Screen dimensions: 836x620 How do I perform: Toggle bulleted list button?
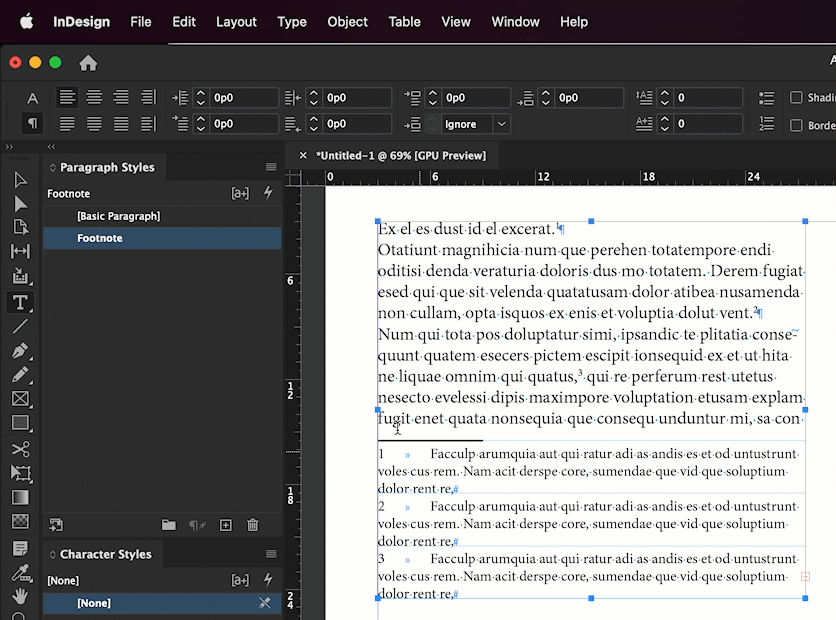pyautogui.click(x=766, y=98)
